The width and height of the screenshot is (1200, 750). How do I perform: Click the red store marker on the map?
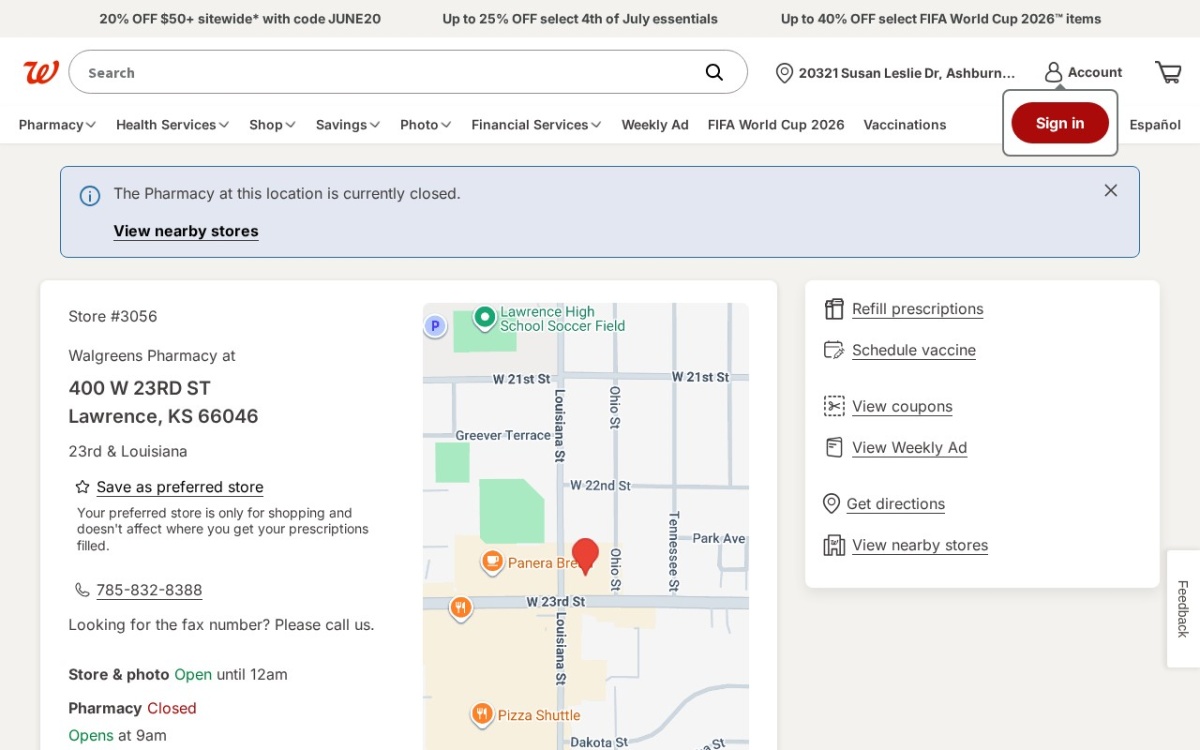pyautogui.click(x=585, y=555)
